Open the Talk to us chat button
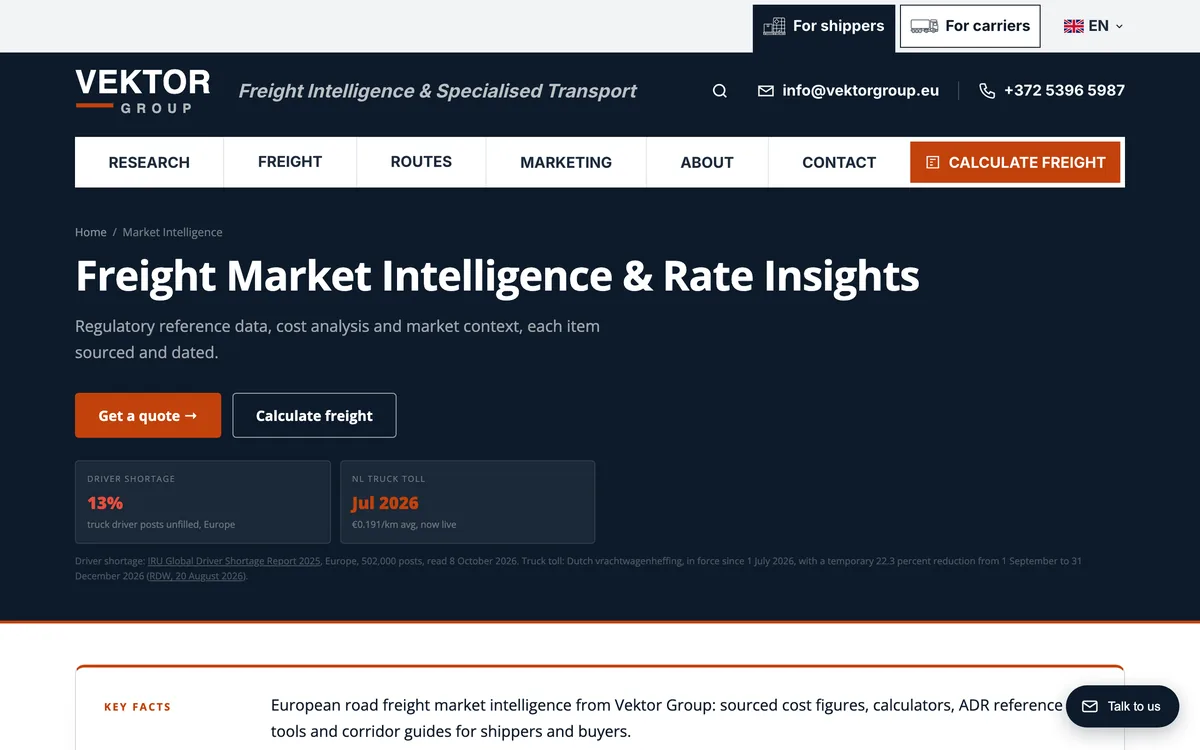 [x=1121, y=706]
